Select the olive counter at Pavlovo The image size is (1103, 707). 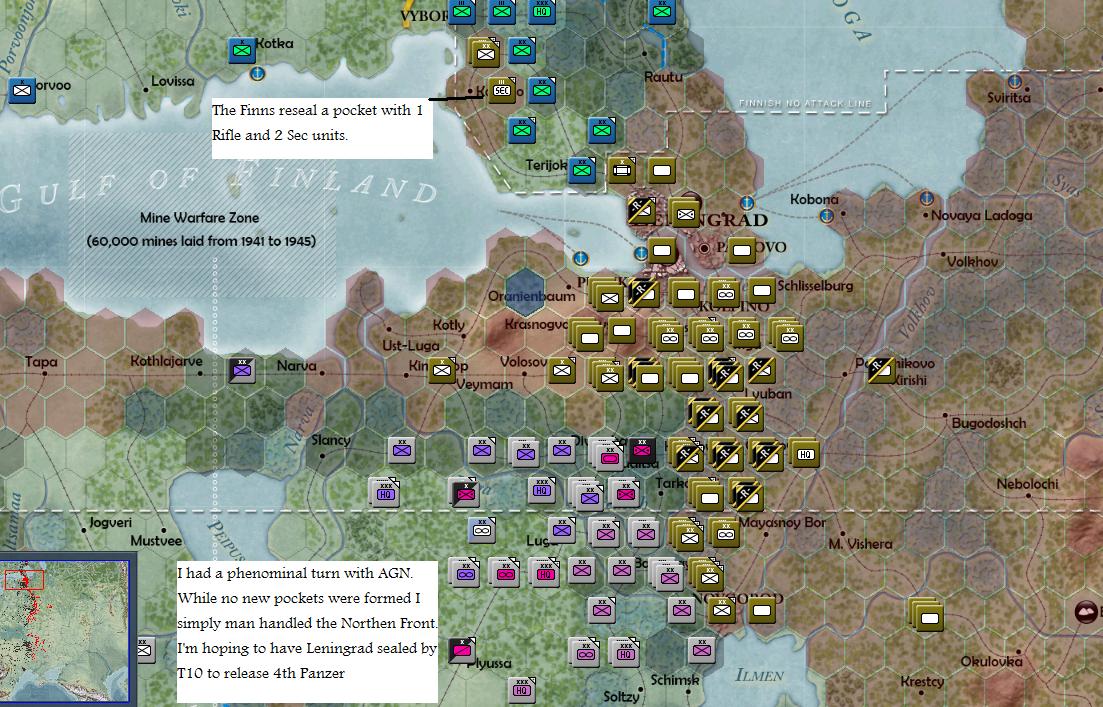(742, 250)
